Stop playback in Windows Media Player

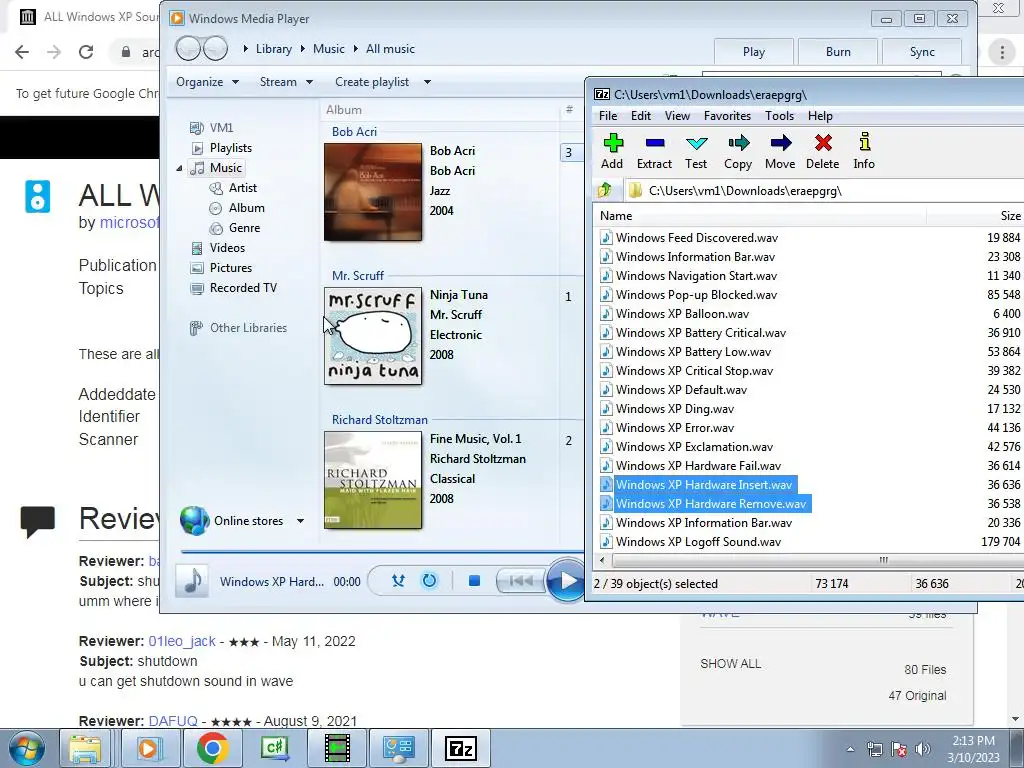point(474,581)
